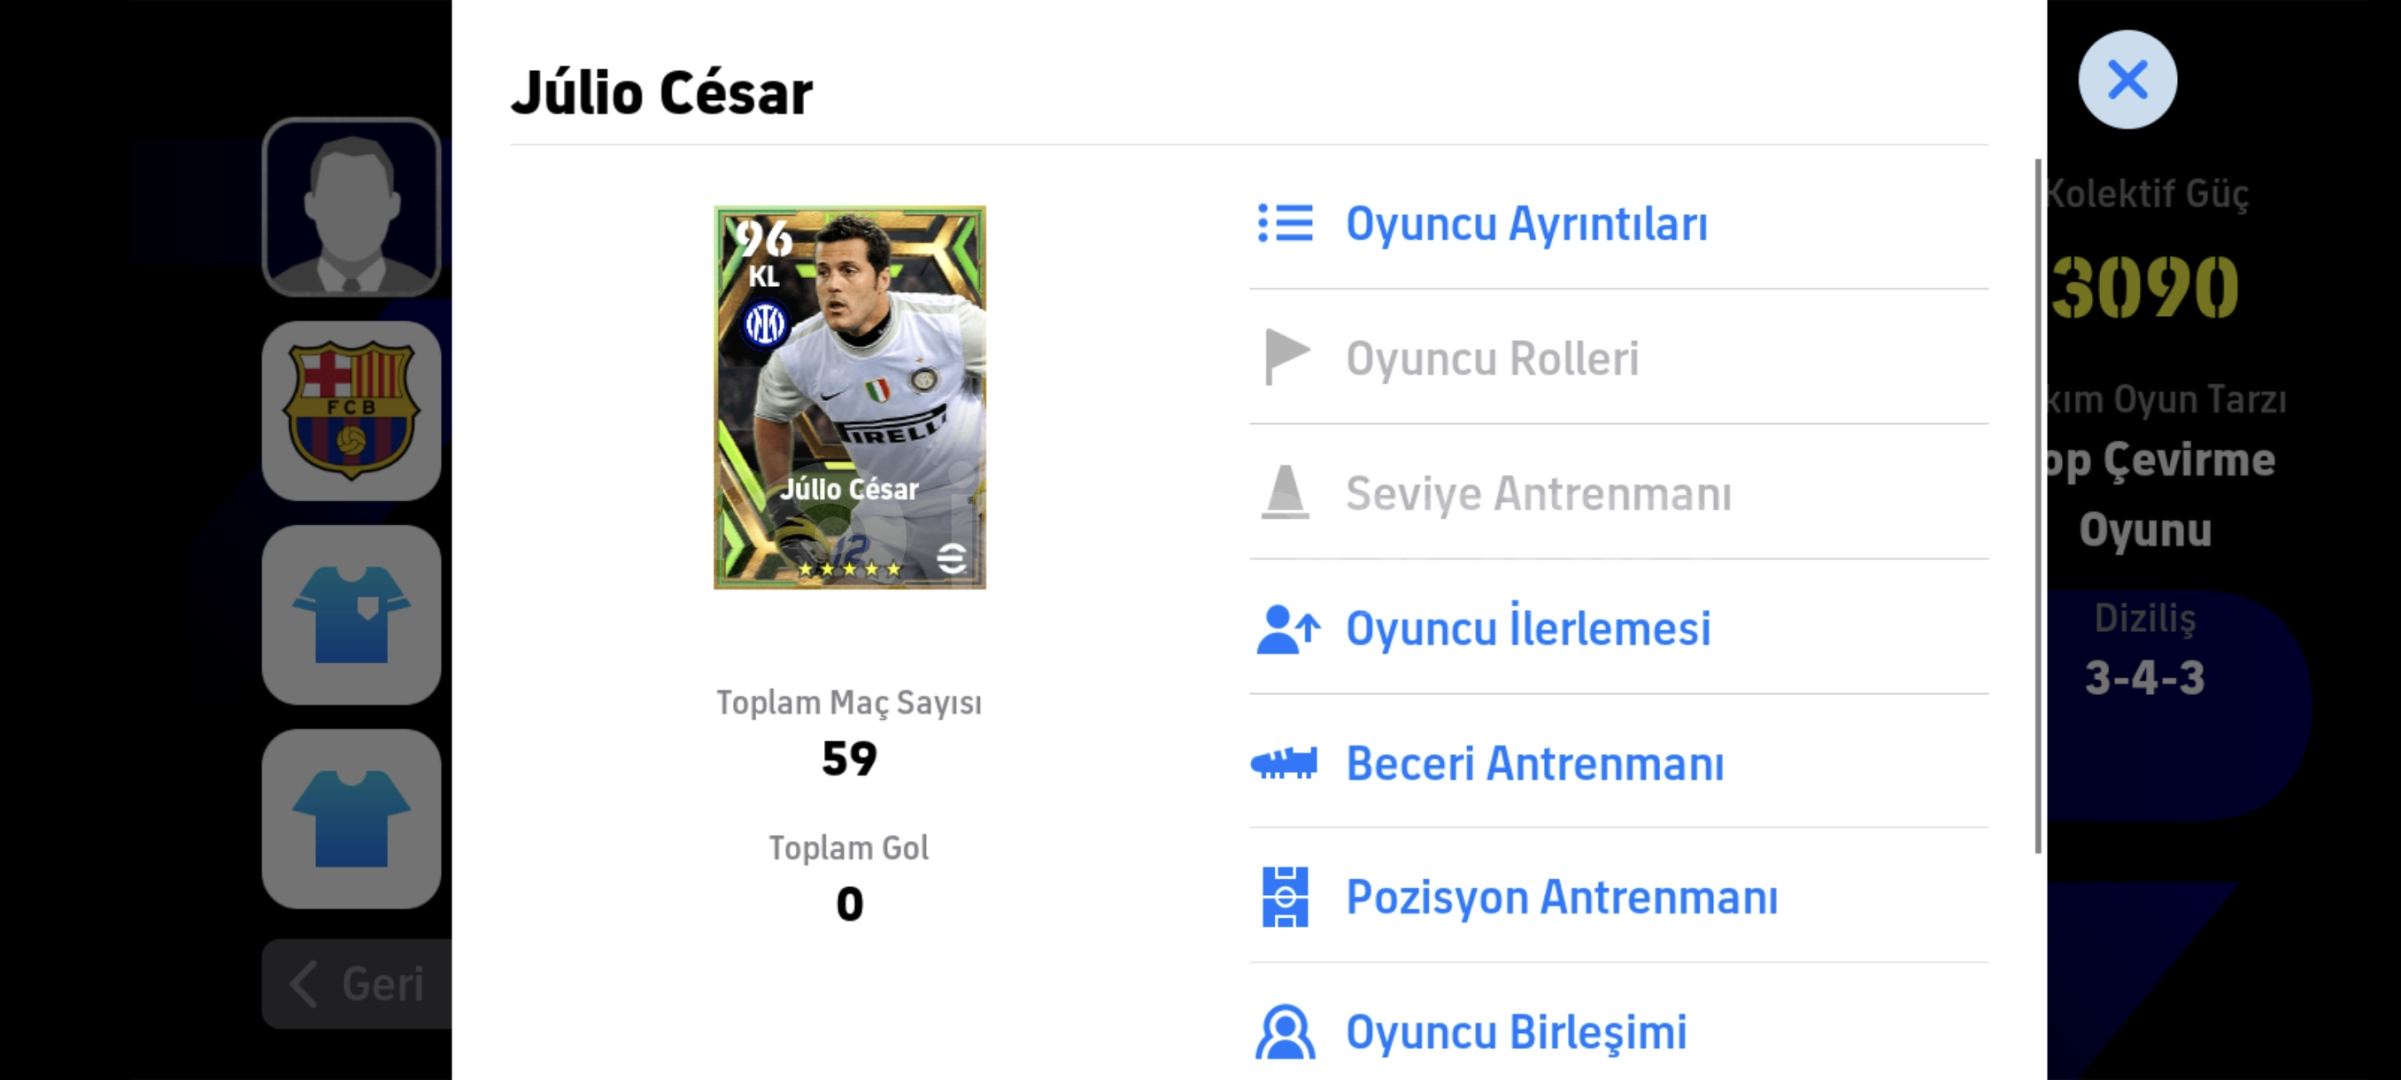Click the panel's vertical scrollbar

pos(2038,506)
